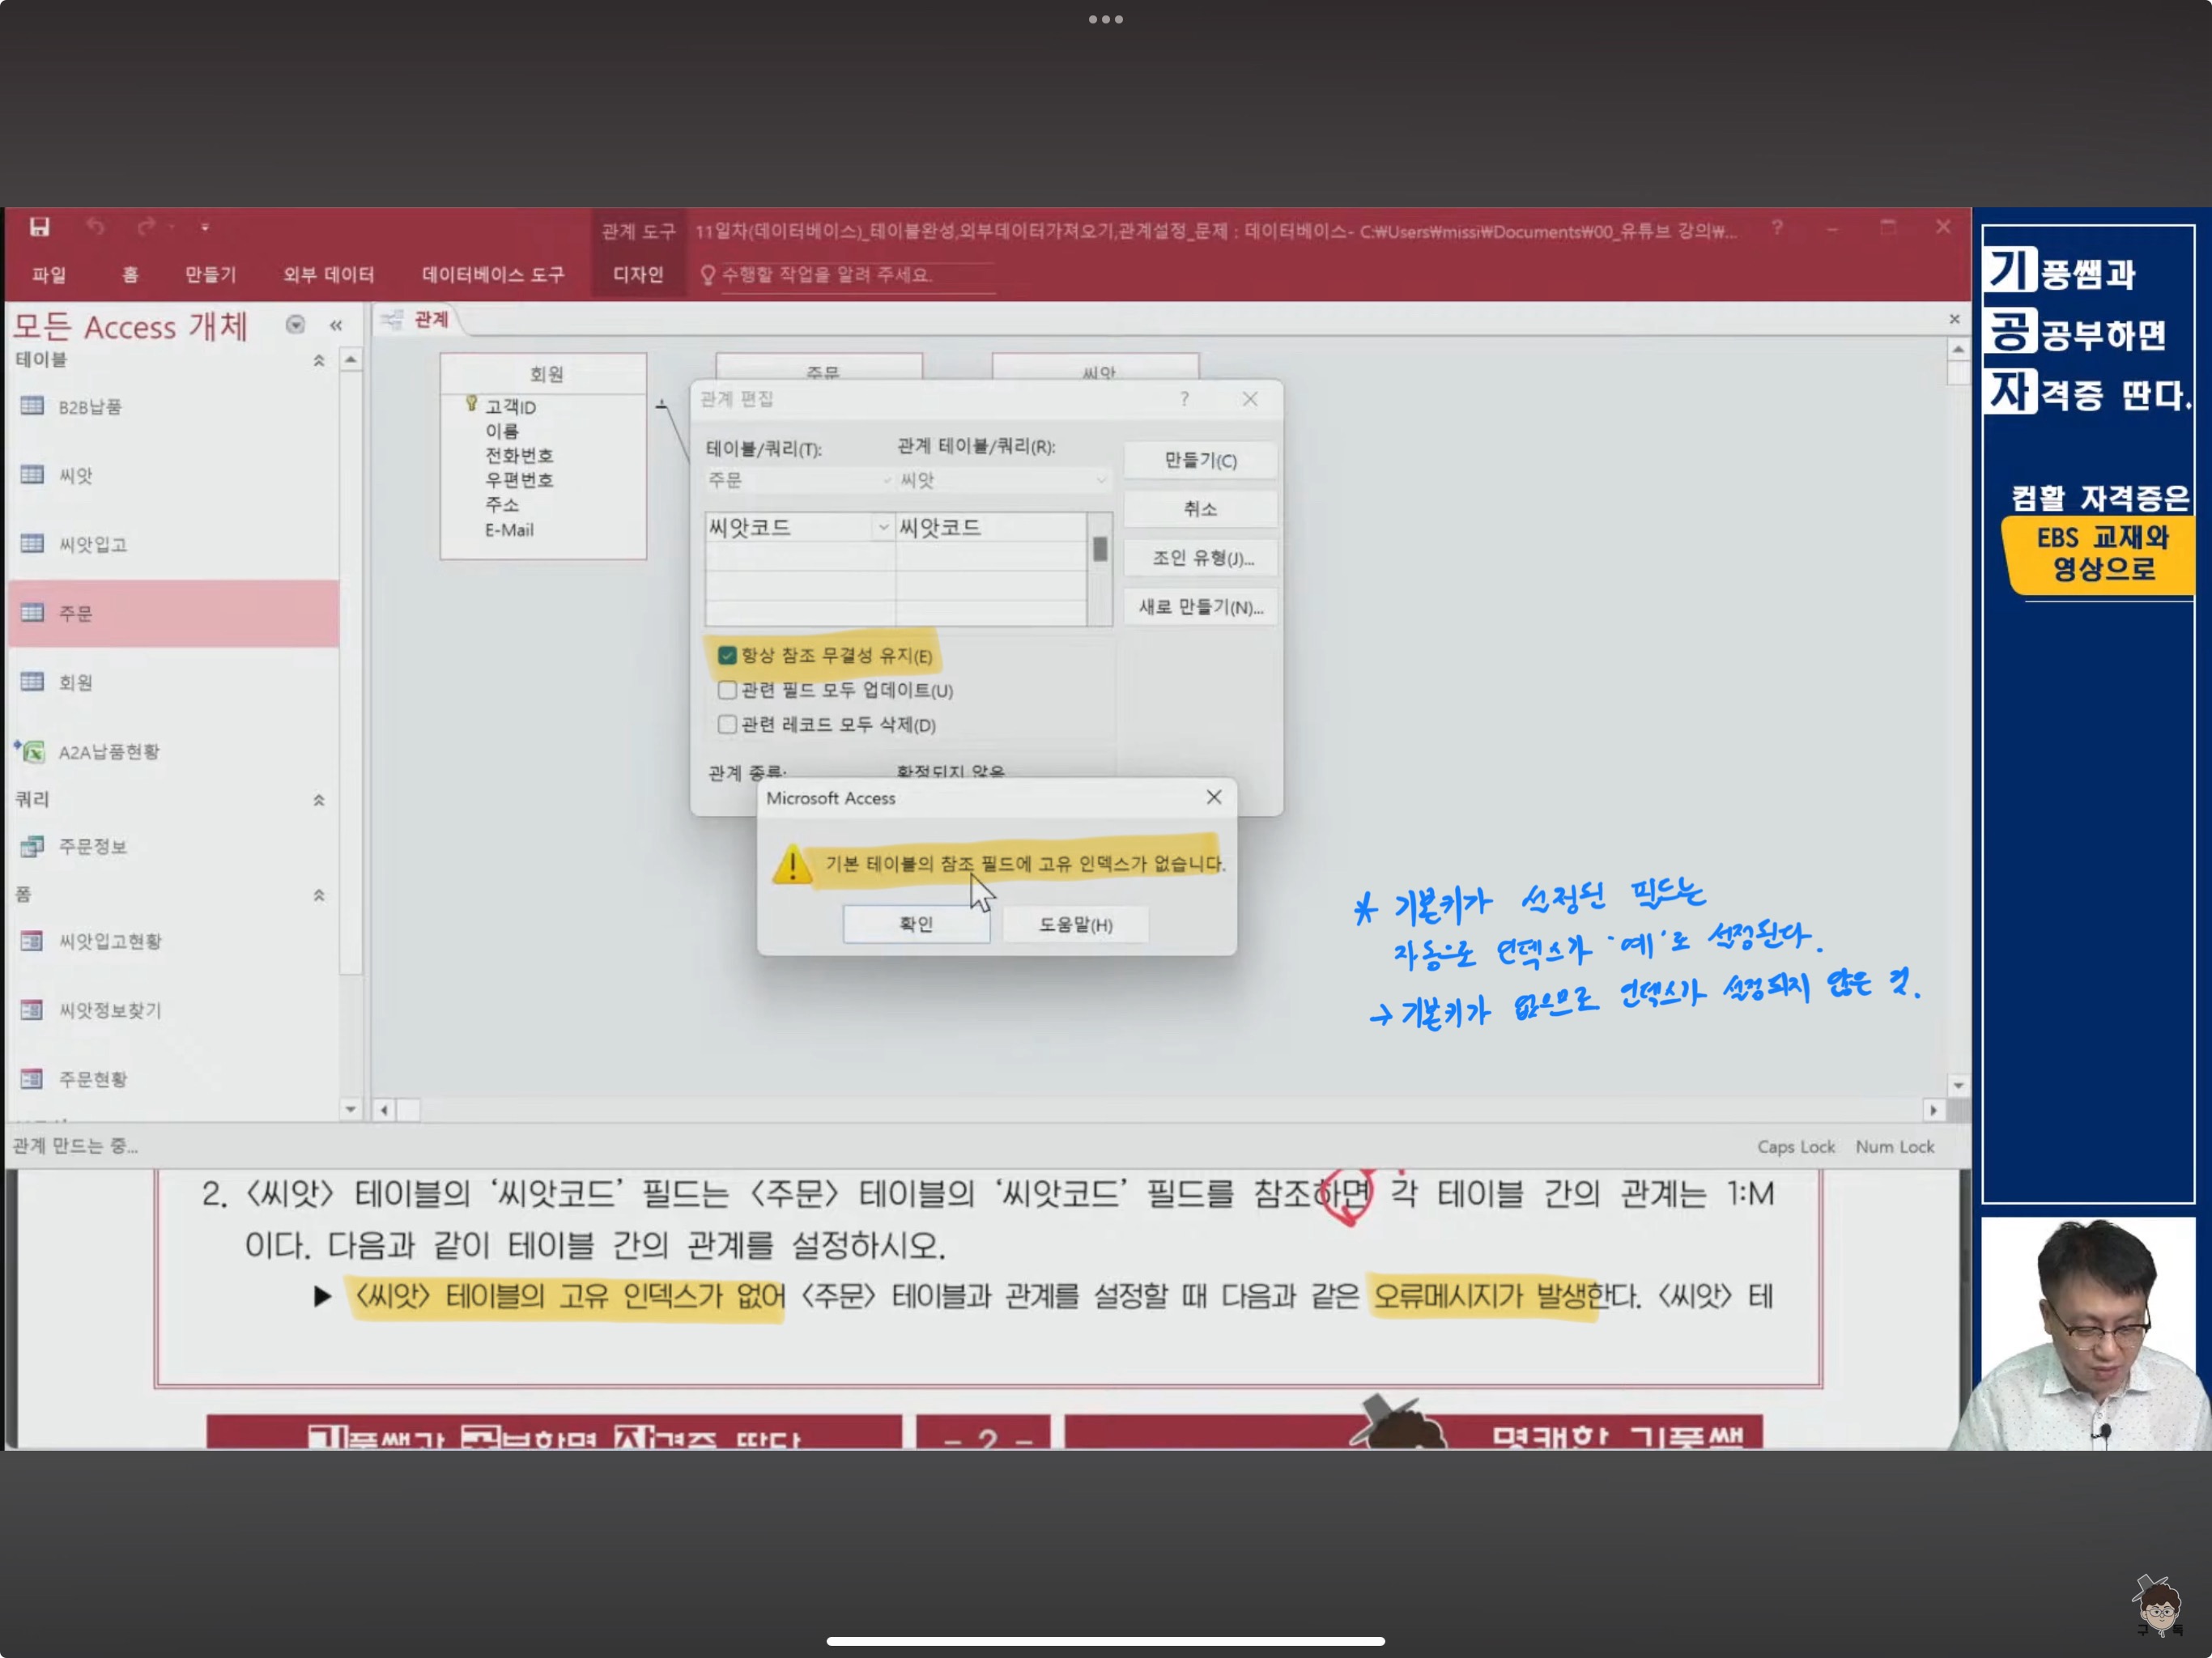Enable 관련 필드 모두 업데이트 checkbox
Viewport: 2212px width, 1658px height.
tap(727, 690)
